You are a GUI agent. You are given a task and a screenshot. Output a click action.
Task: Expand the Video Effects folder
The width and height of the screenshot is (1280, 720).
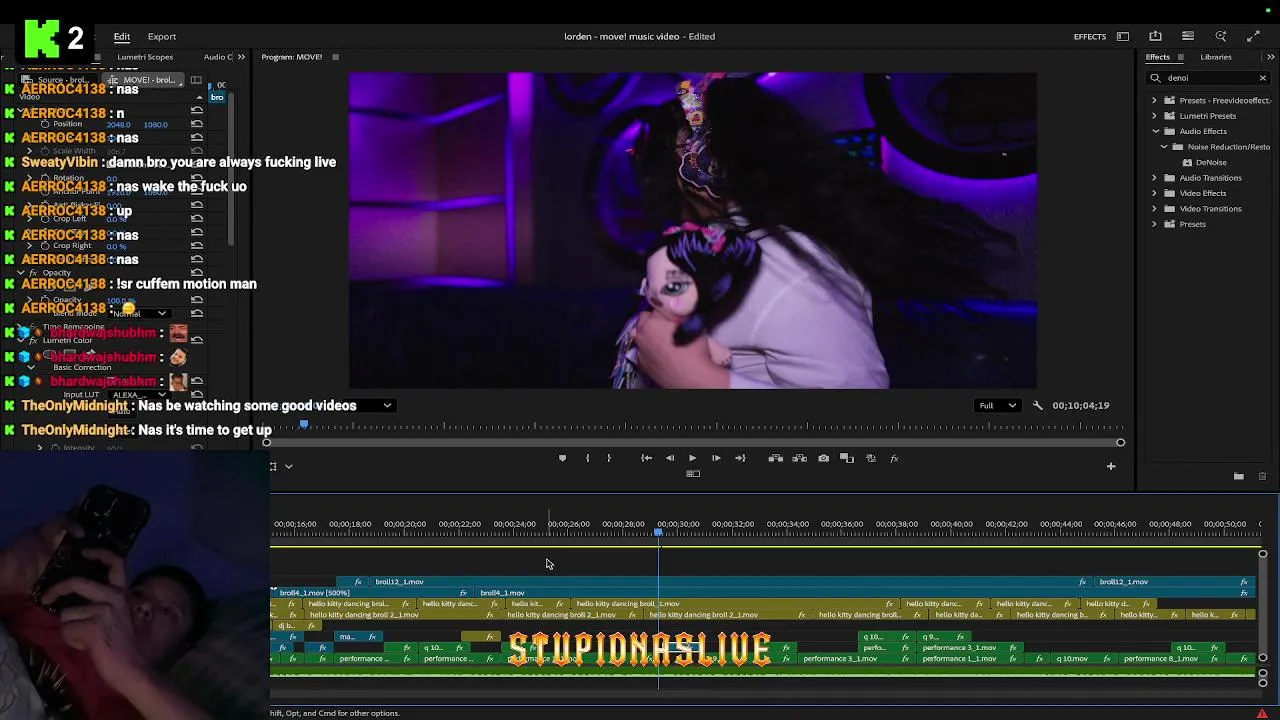(1154, 193)
